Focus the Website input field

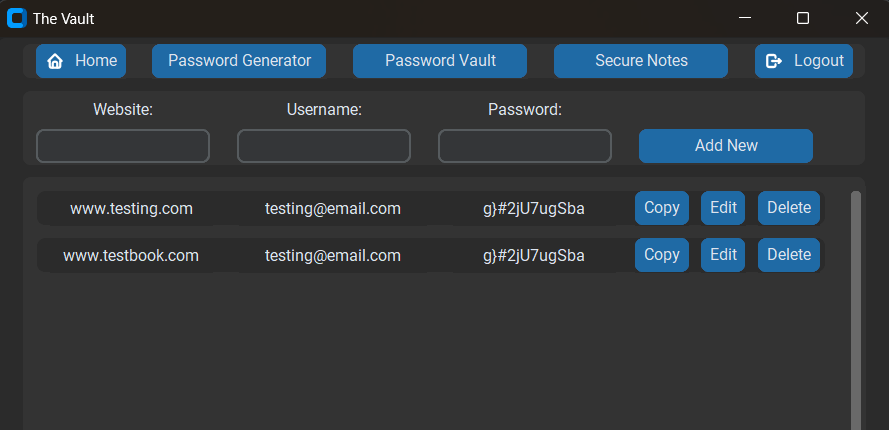coord(123,146)
